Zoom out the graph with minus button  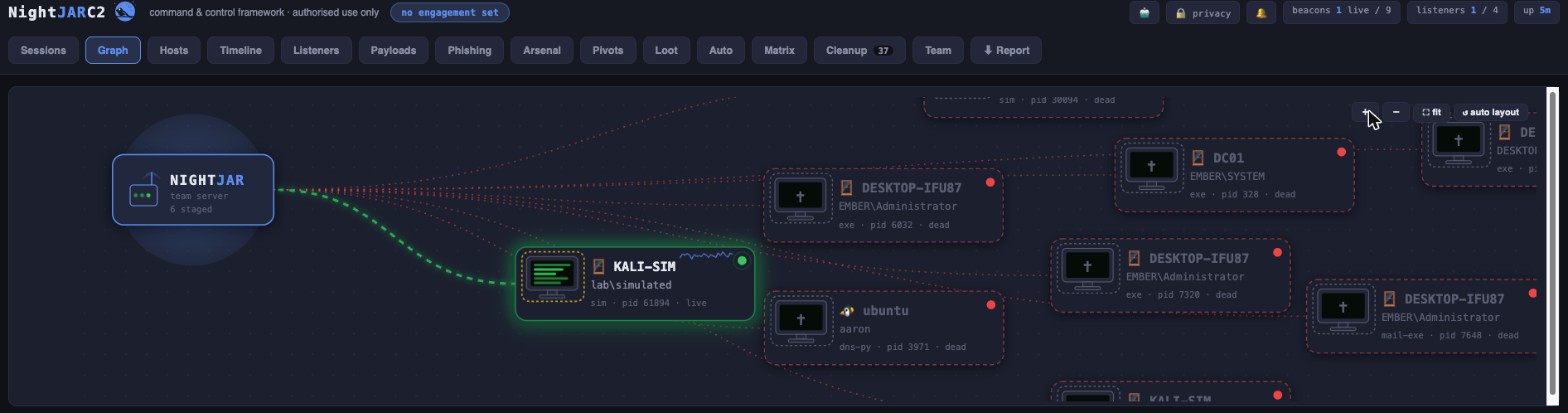coord(1396,112)
